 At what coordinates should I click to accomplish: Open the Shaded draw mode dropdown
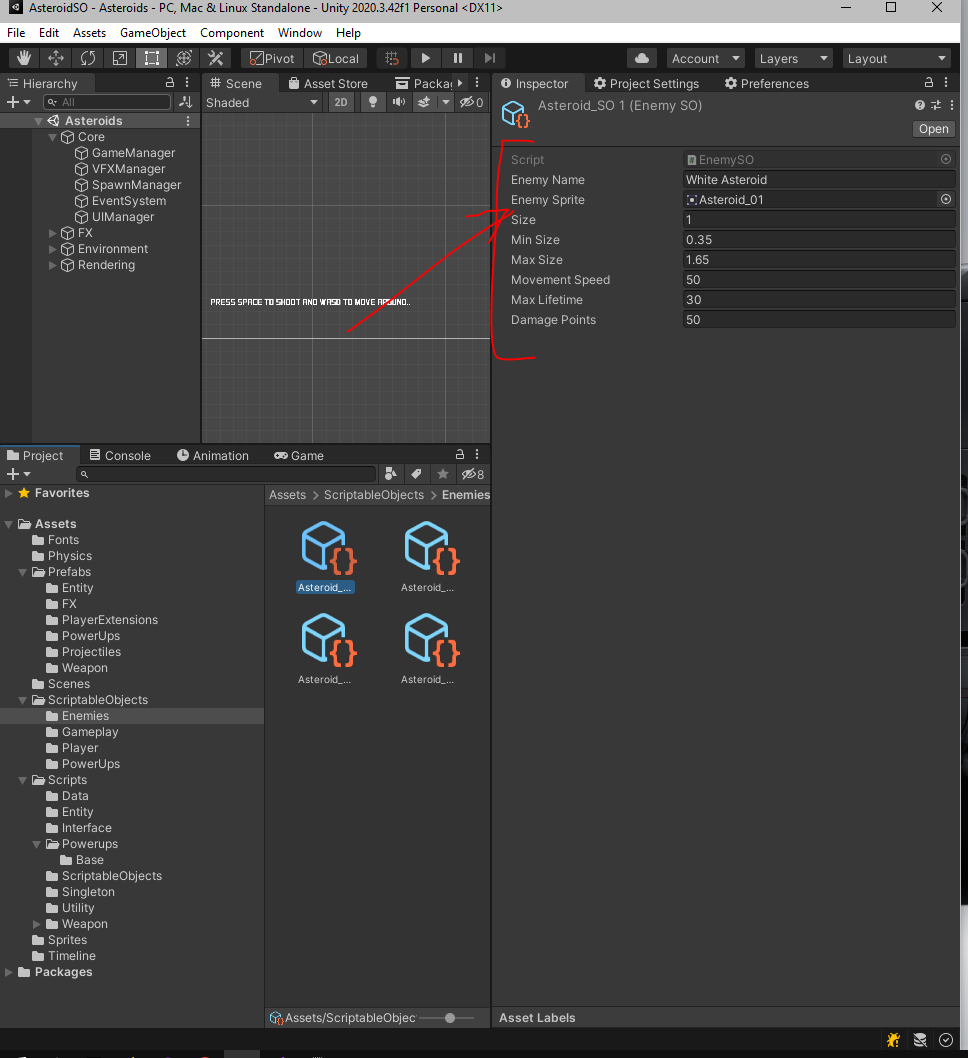click(x=262, y=102)
